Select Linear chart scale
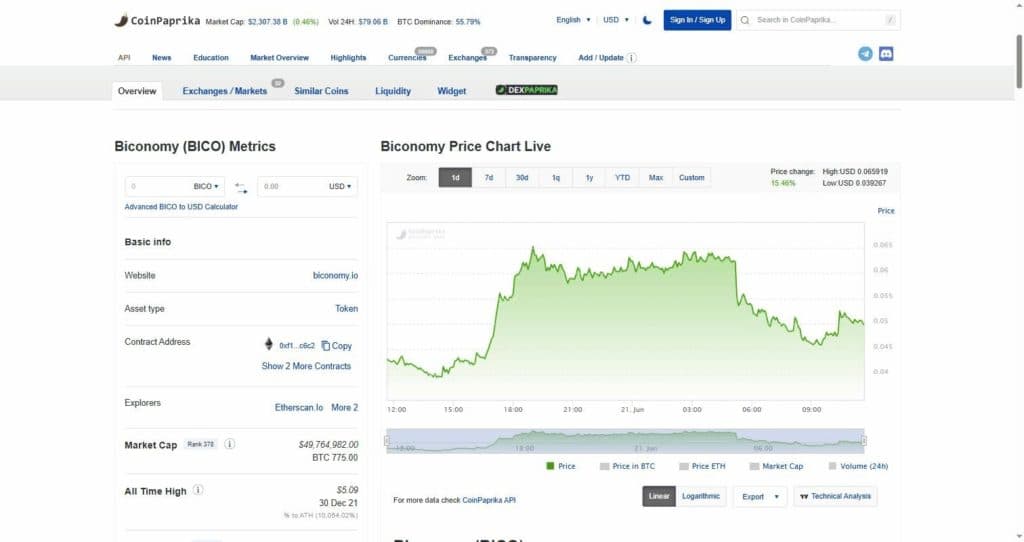The image size is (1024, 542). coord(659,496)
